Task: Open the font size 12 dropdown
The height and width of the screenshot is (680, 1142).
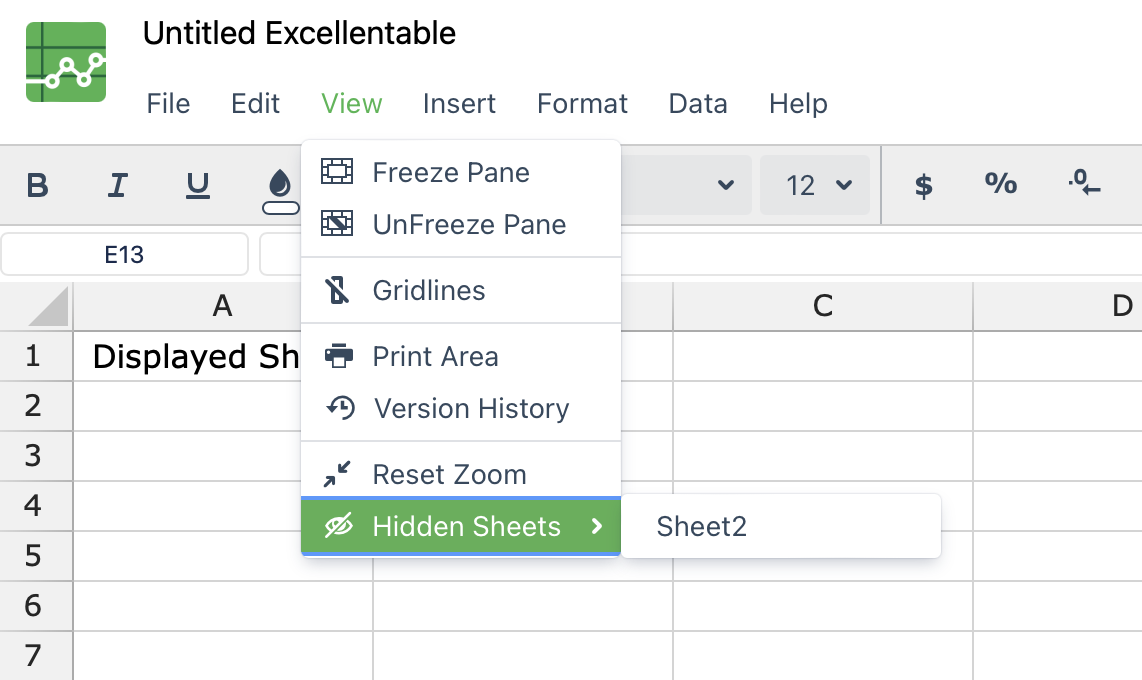Action: (x=815, y=185)
